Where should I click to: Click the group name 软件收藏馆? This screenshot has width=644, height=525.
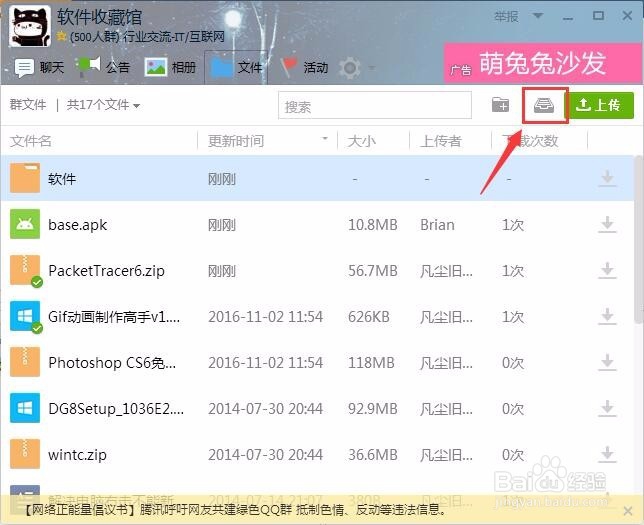coord(99,17)
